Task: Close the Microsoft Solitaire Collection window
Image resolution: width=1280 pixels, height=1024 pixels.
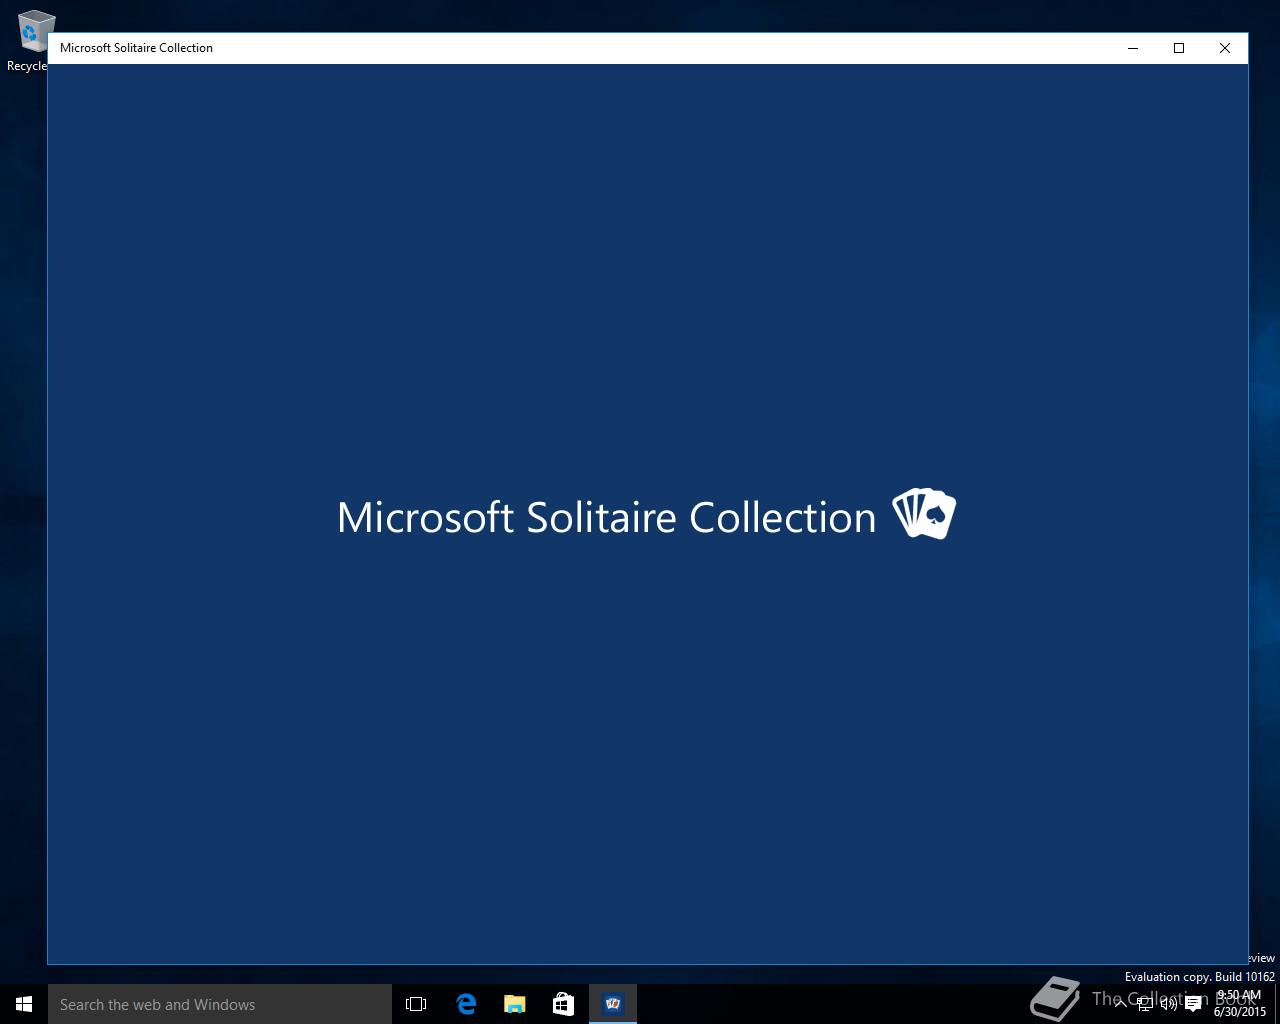Action: point(1225,48)
